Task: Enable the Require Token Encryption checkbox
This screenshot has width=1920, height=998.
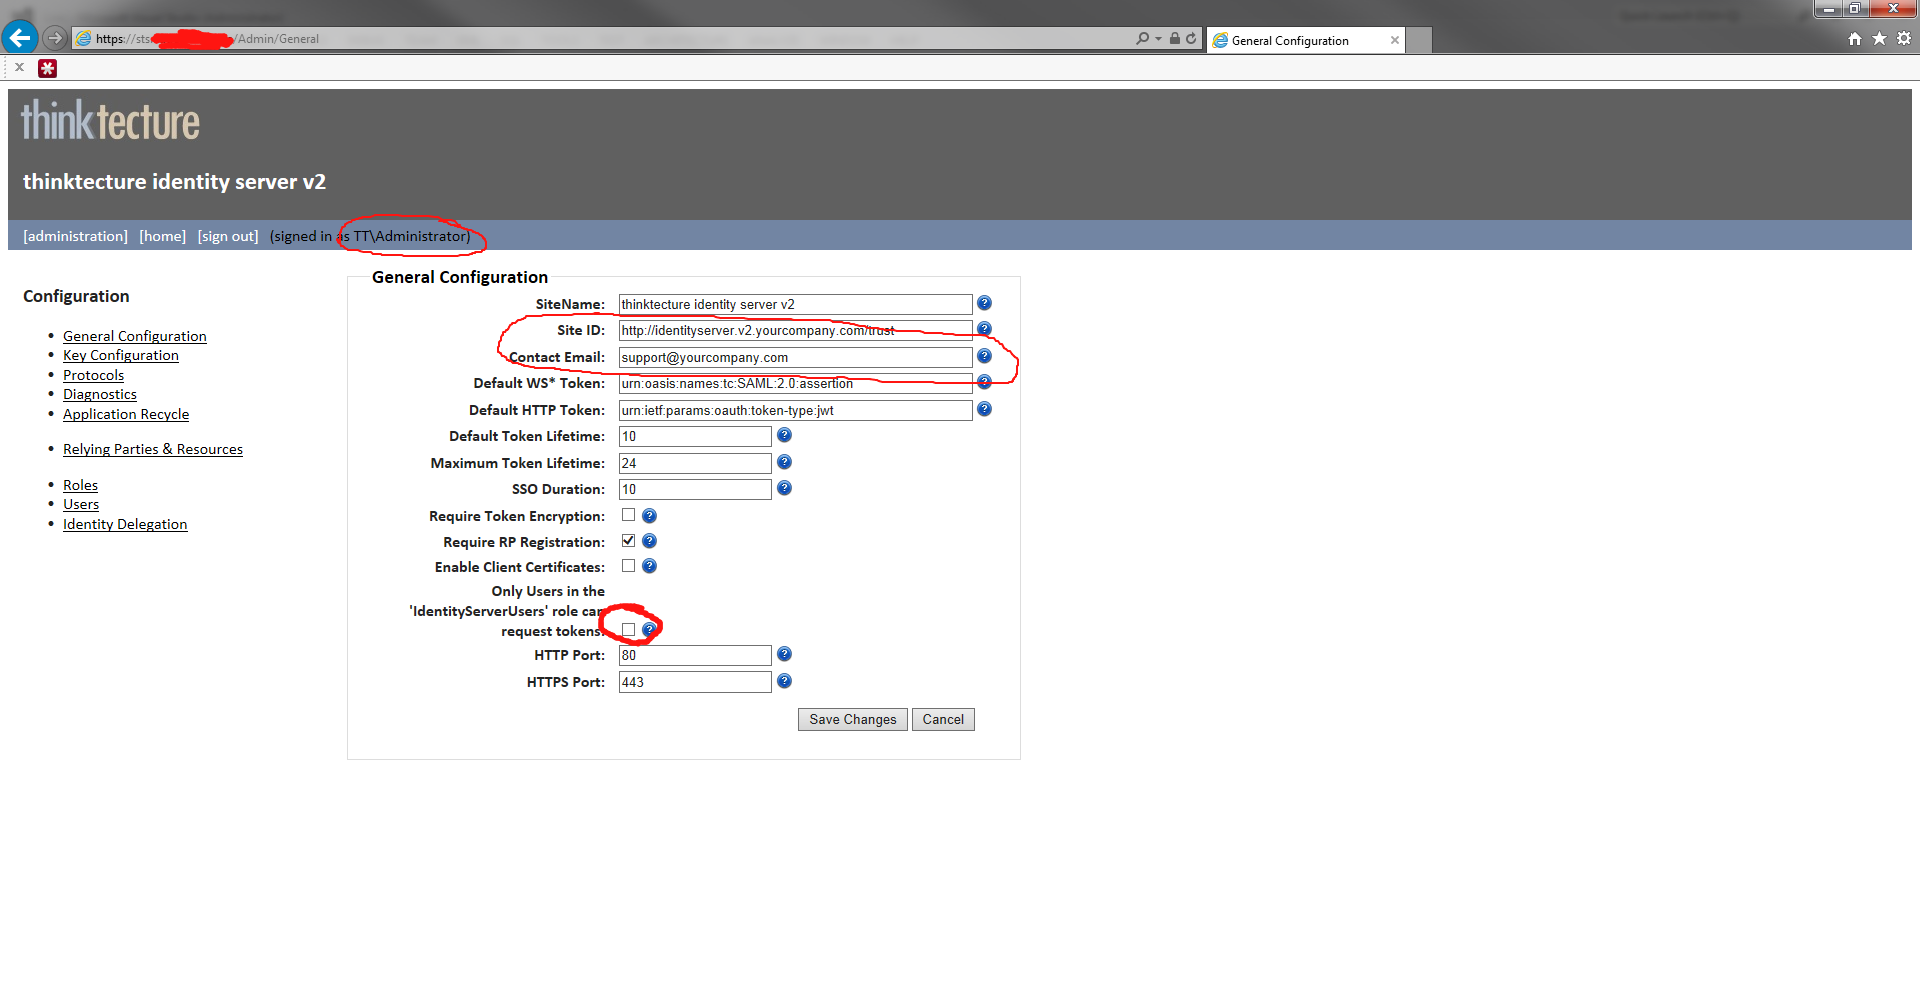Action: tap(628, 515)
